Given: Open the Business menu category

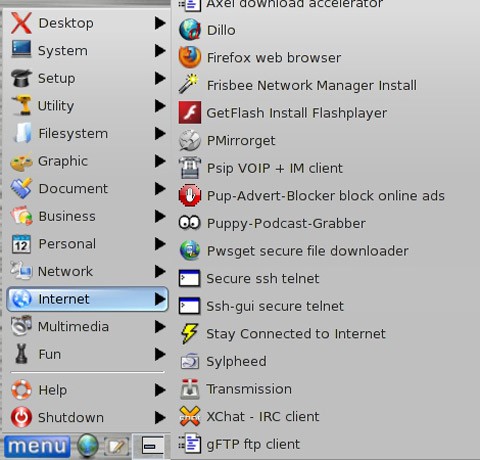Looking at the screenshot, I should (x=87, y=216).
